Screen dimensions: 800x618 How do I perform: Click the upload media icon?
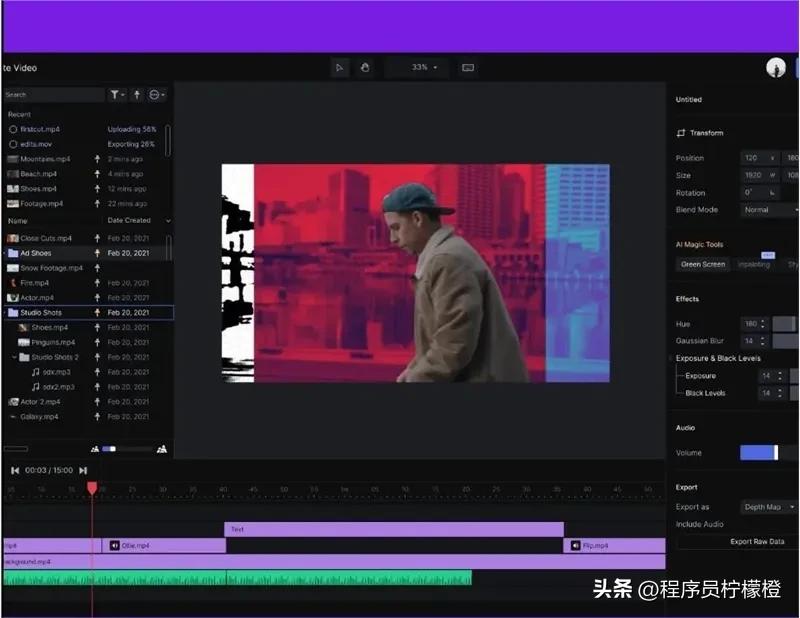tap(135, 94)
